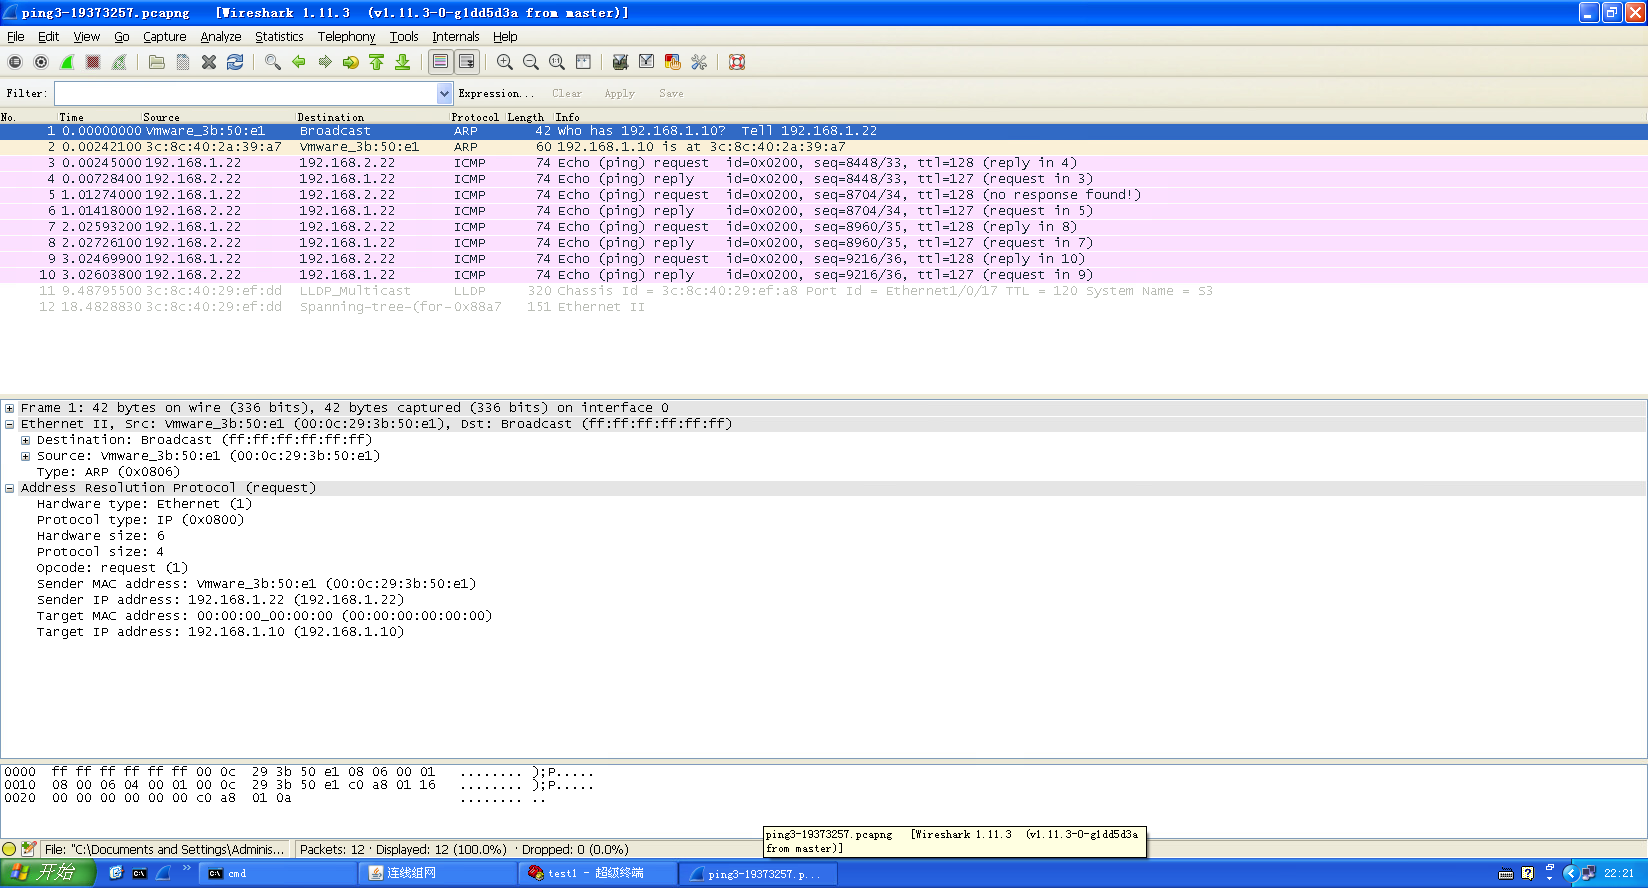The height and width of the screenshot is (888, 1648).
Task: Click the Clear filter button
Action: click(567, 93)
